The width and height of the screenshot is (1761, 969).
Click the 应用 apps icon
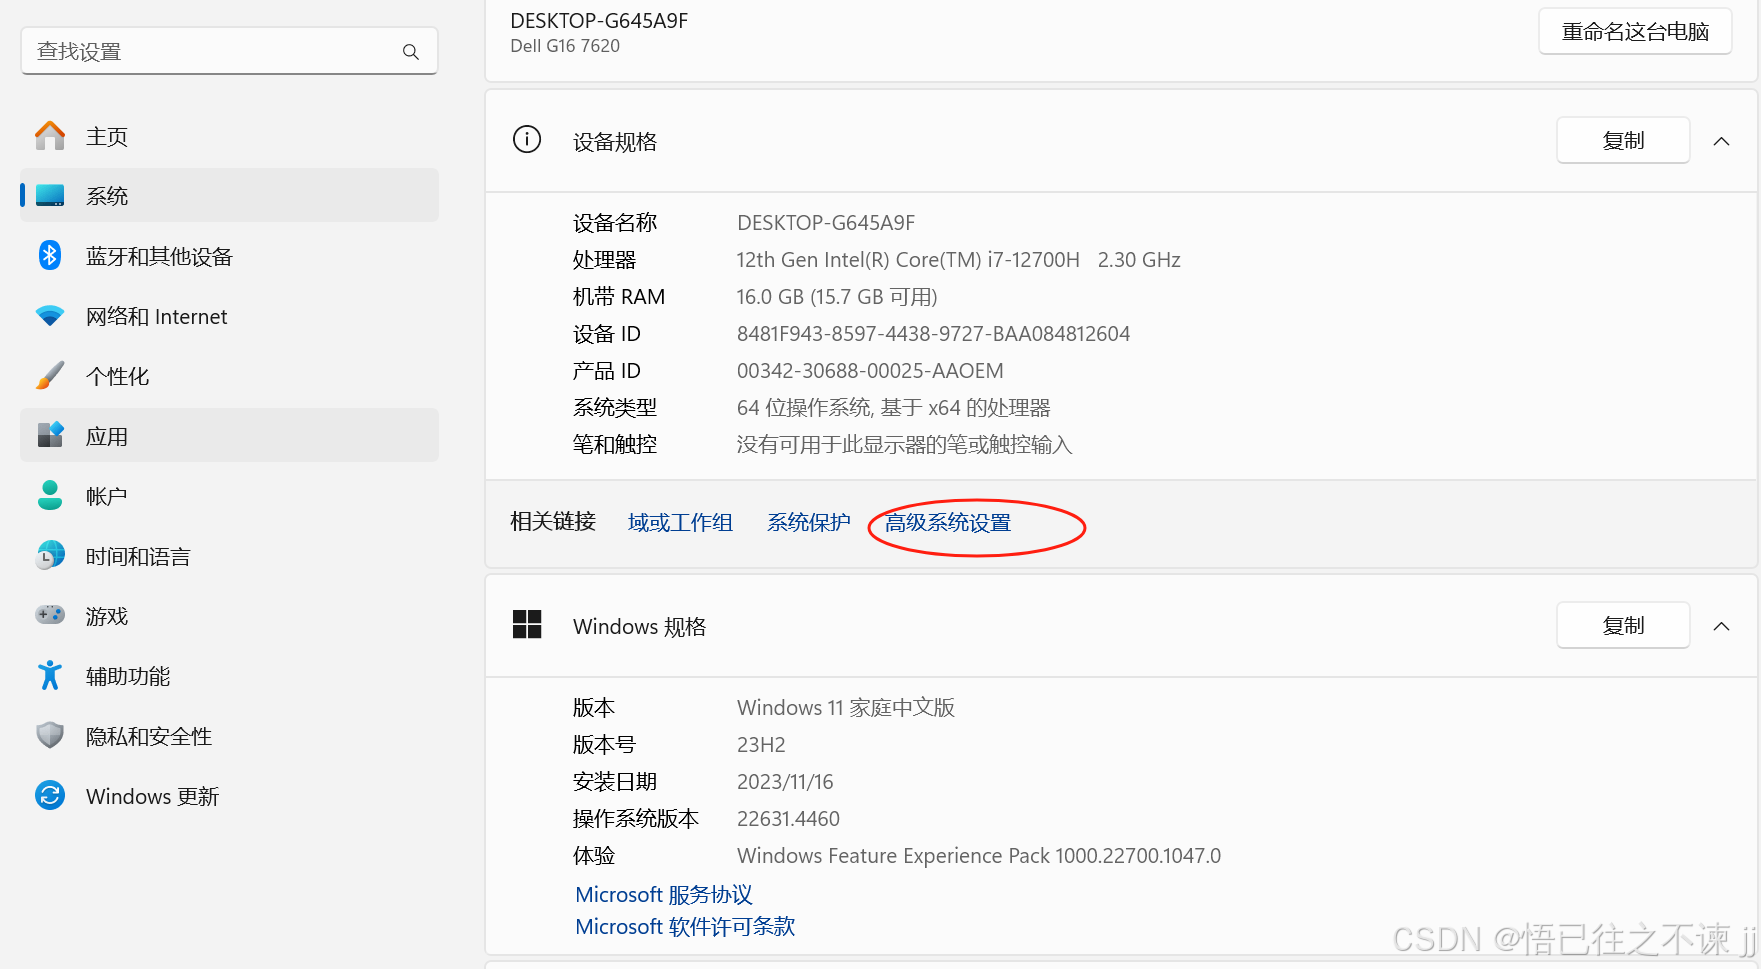coord(50,436)
